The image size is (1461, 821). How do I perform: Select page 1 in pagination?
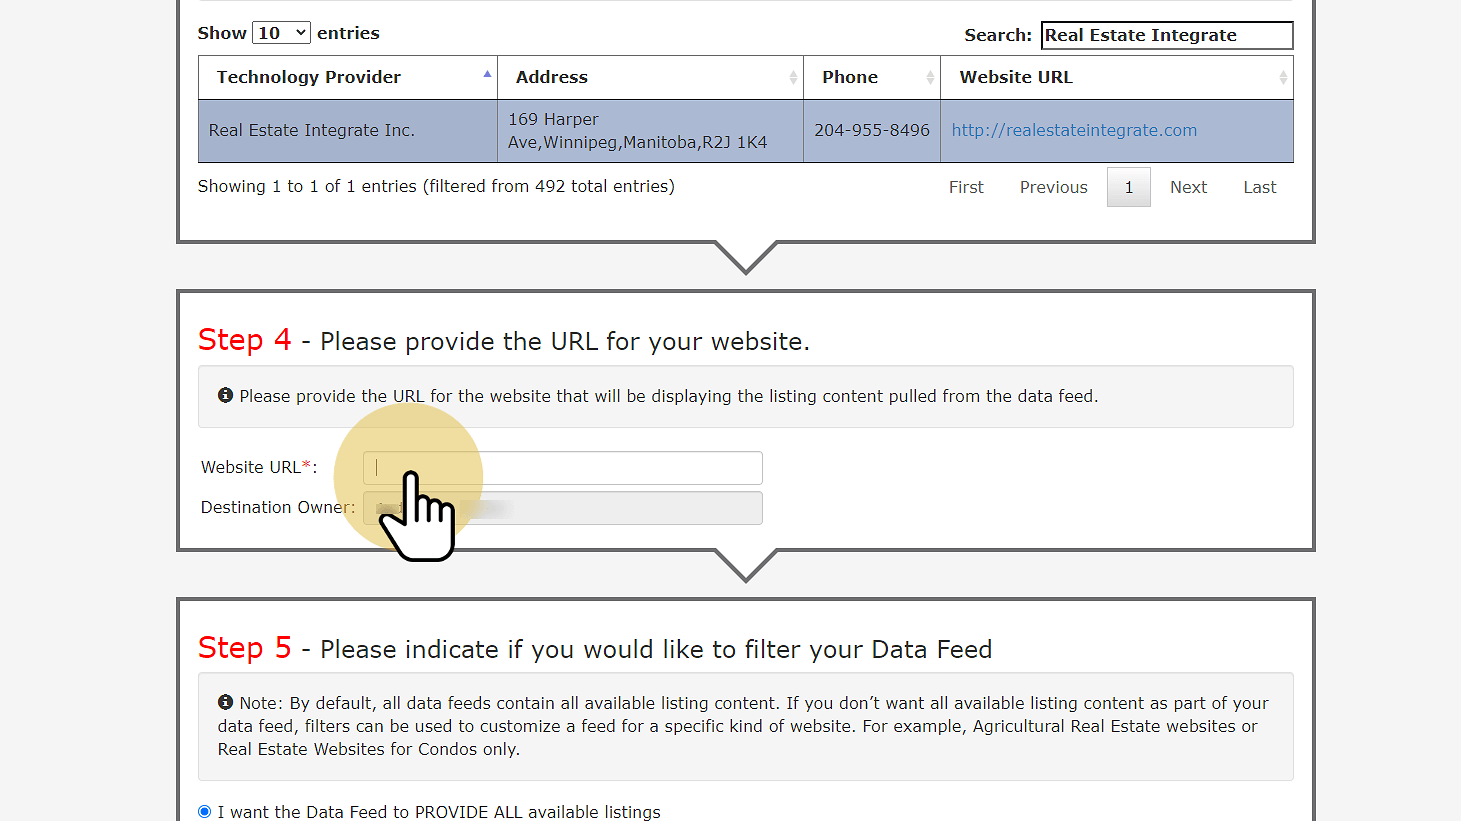(x=1129, y=187)
